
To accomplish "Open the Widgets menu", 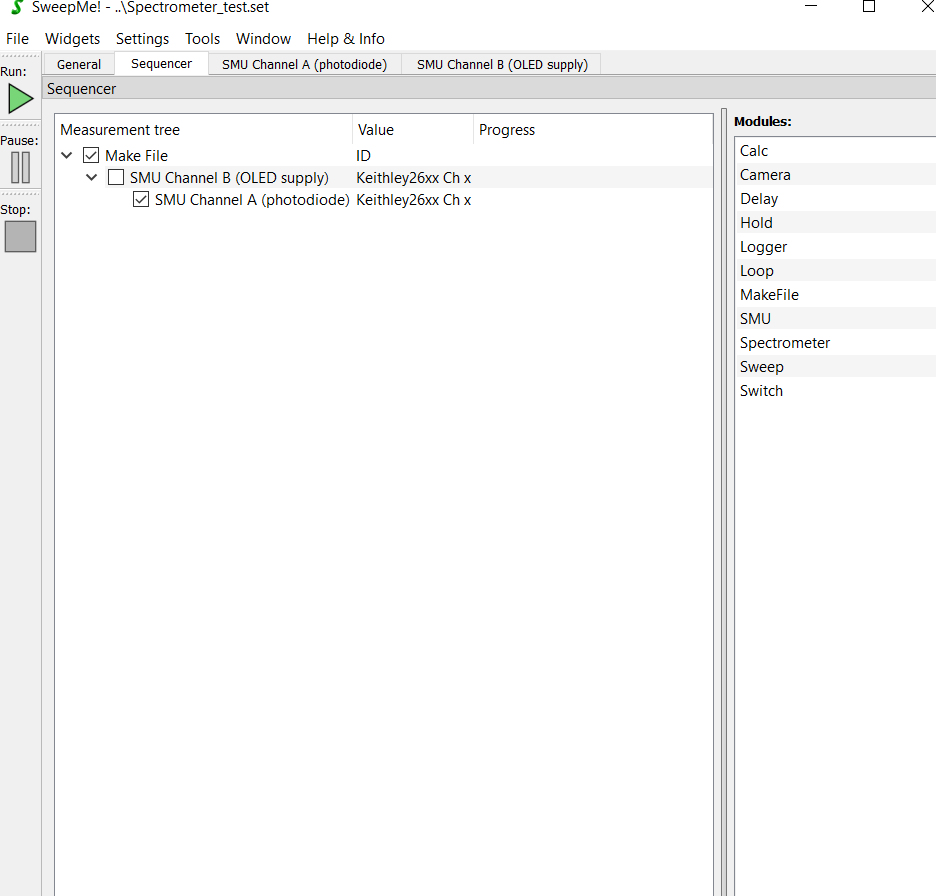I will coord(72,39).
